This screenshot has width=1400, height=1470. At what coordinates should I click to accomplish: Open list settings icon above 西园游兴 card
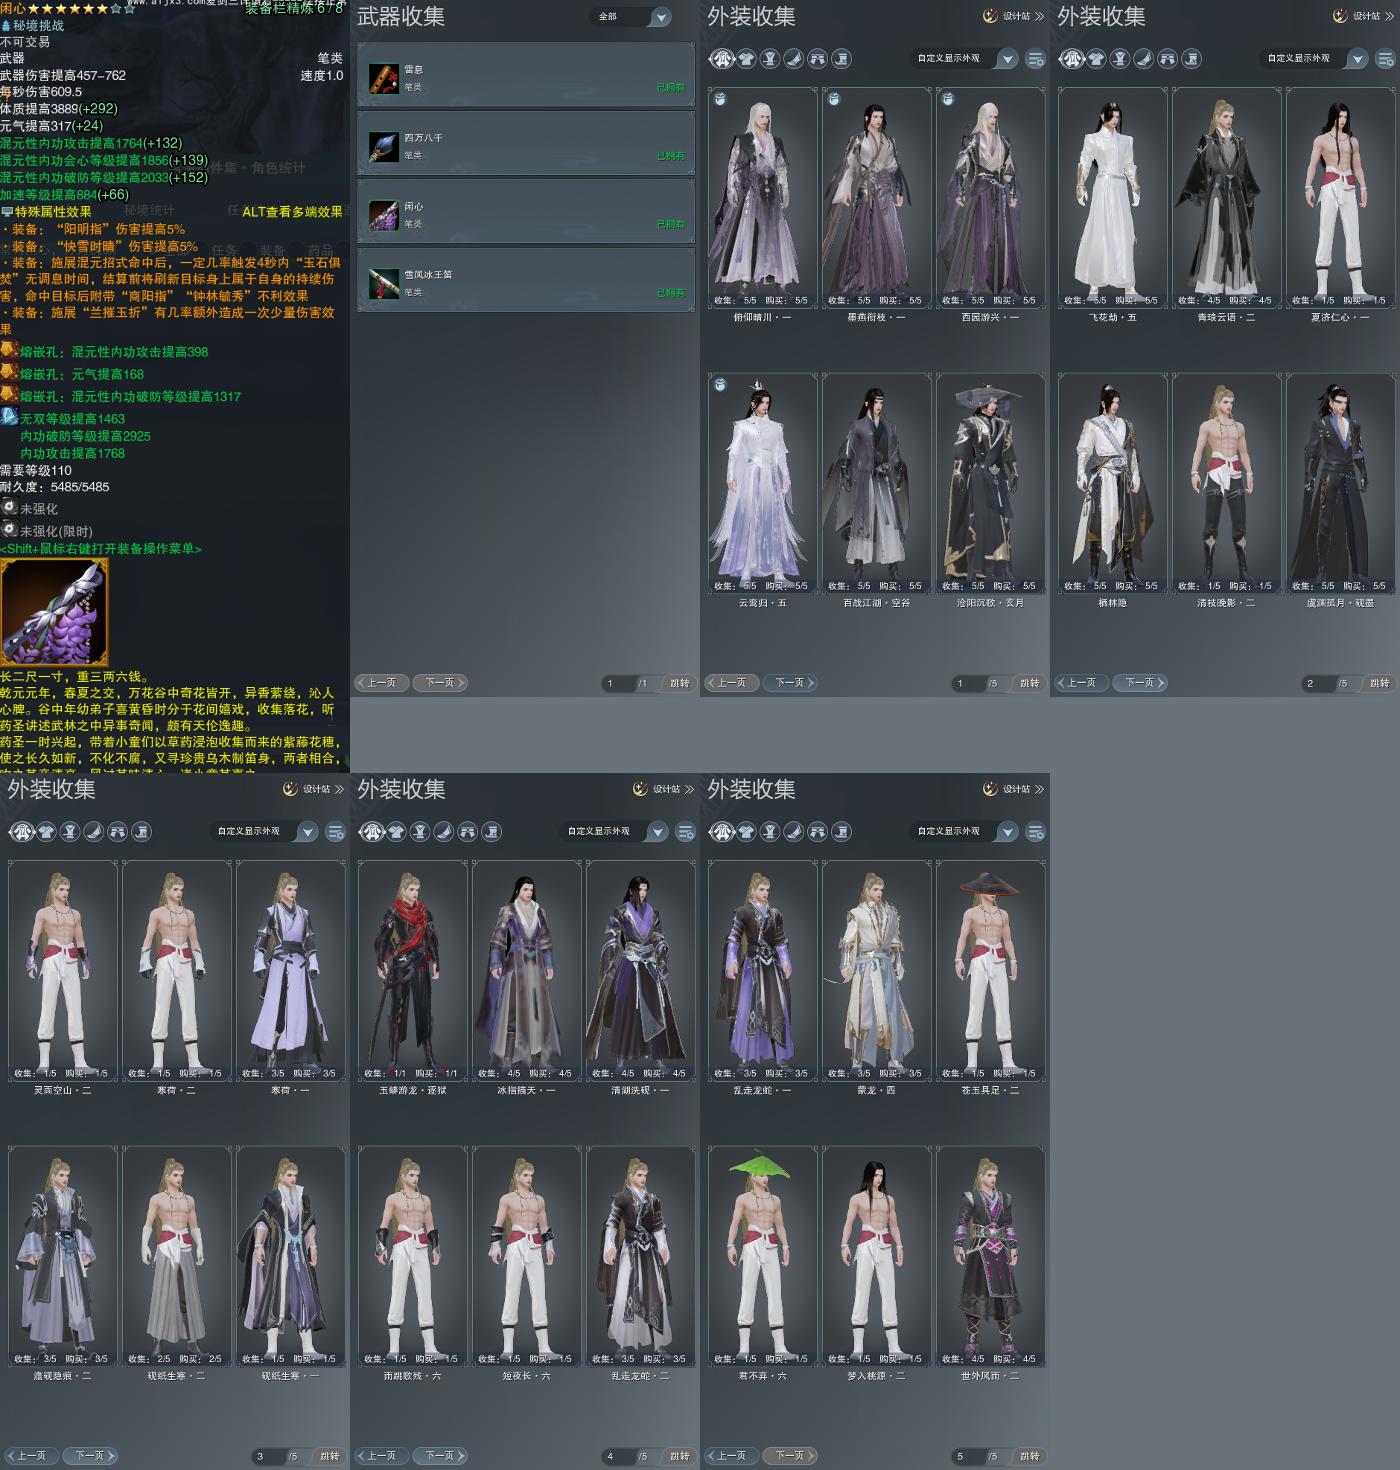[x=1036, y=59]
